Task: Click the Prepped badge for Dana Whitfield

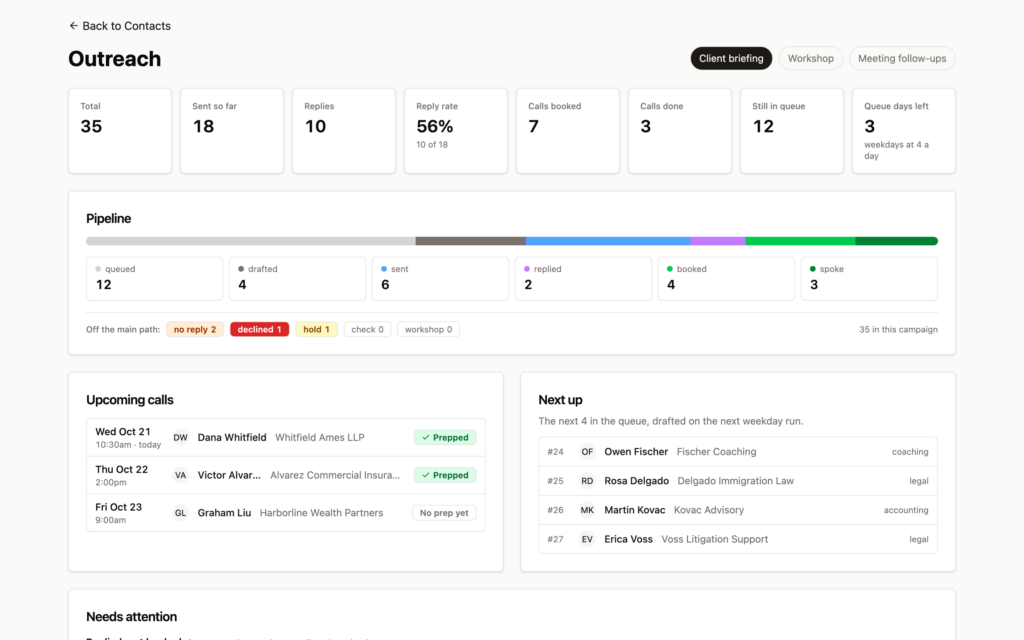Action: (x=445, y=438)
